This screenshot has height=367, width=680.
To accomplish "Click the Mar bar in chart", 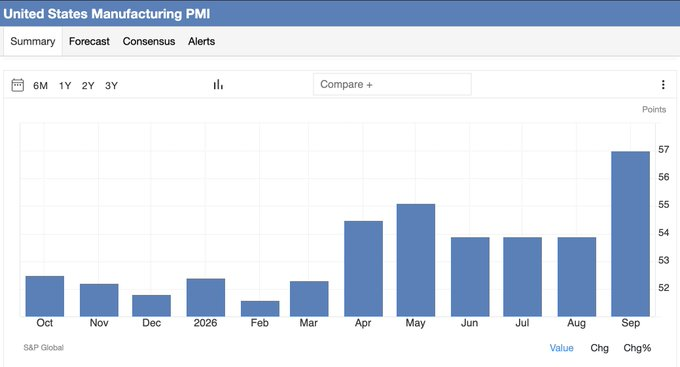I will pyautogui.click(x=309, y=299).
